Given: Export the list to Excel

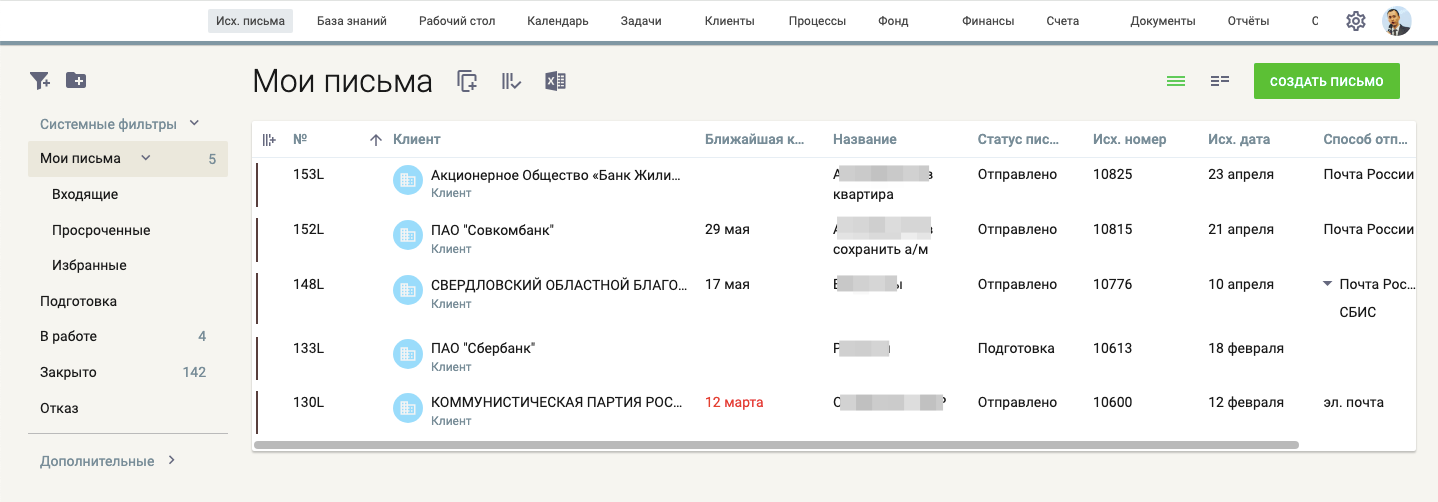Looking at the screenshot, I should 555,82.
